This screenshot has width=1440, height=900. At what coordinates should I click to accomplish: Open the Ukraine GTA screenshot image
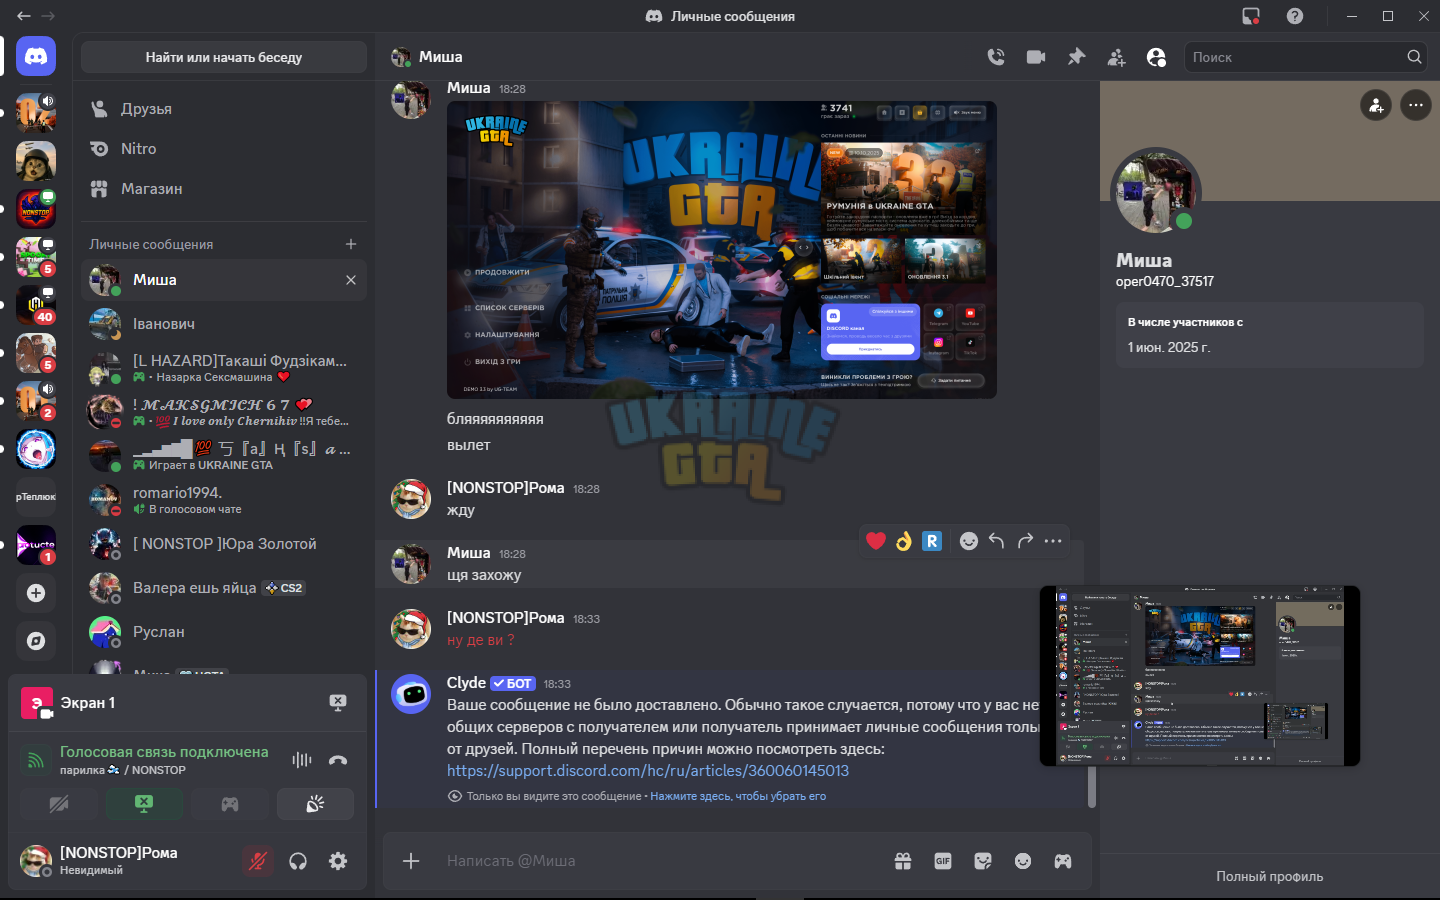[722, 250]
